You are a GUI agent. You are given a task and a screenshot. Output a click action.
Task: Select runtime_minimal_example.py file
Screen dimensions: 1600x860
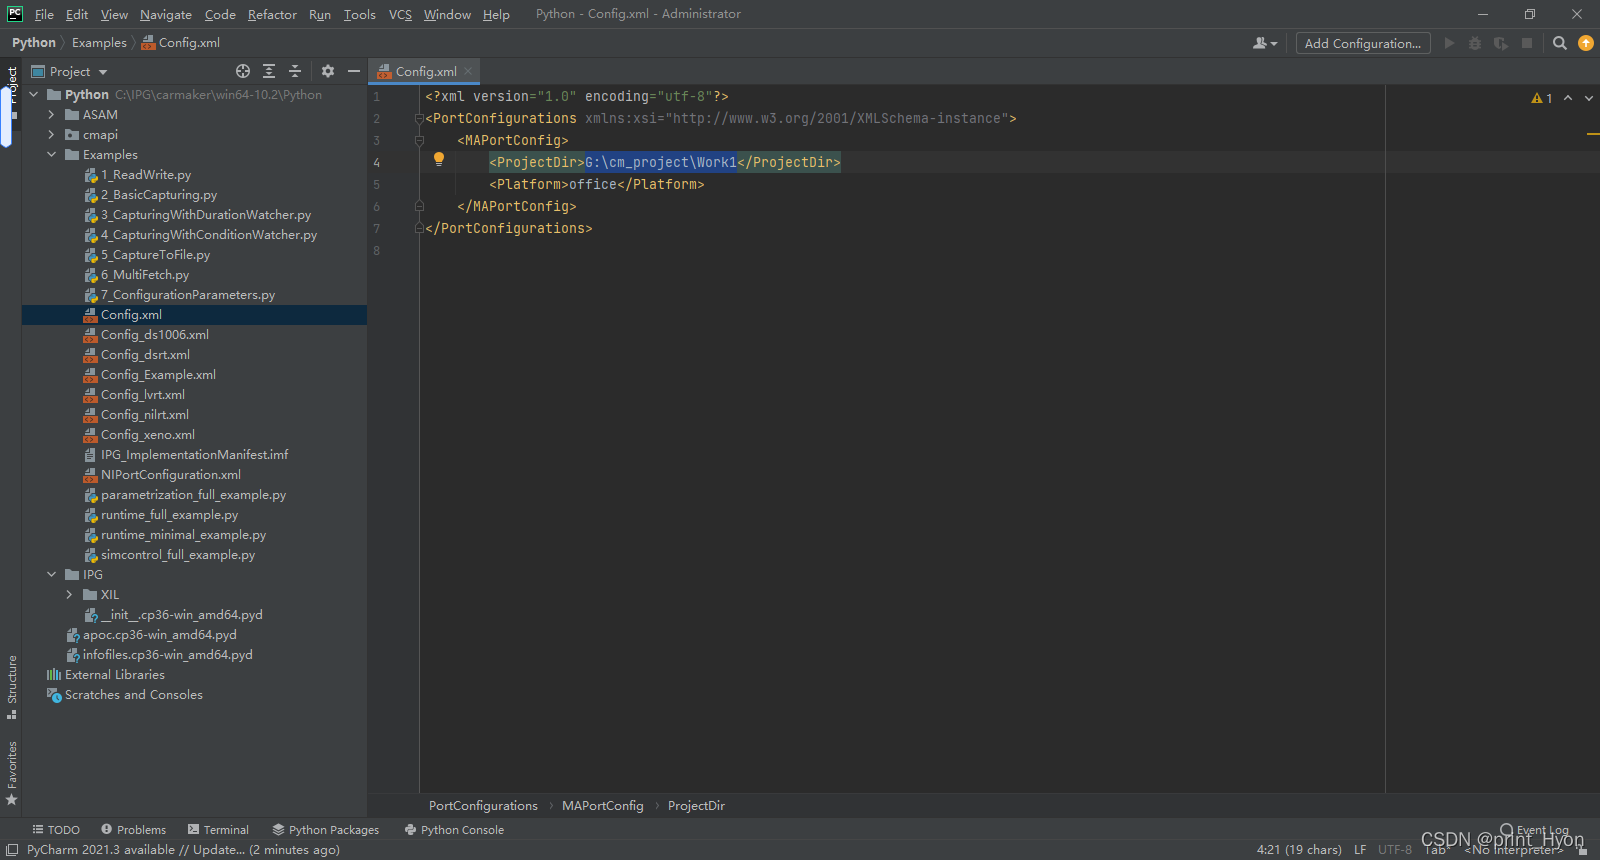point(183,534)
